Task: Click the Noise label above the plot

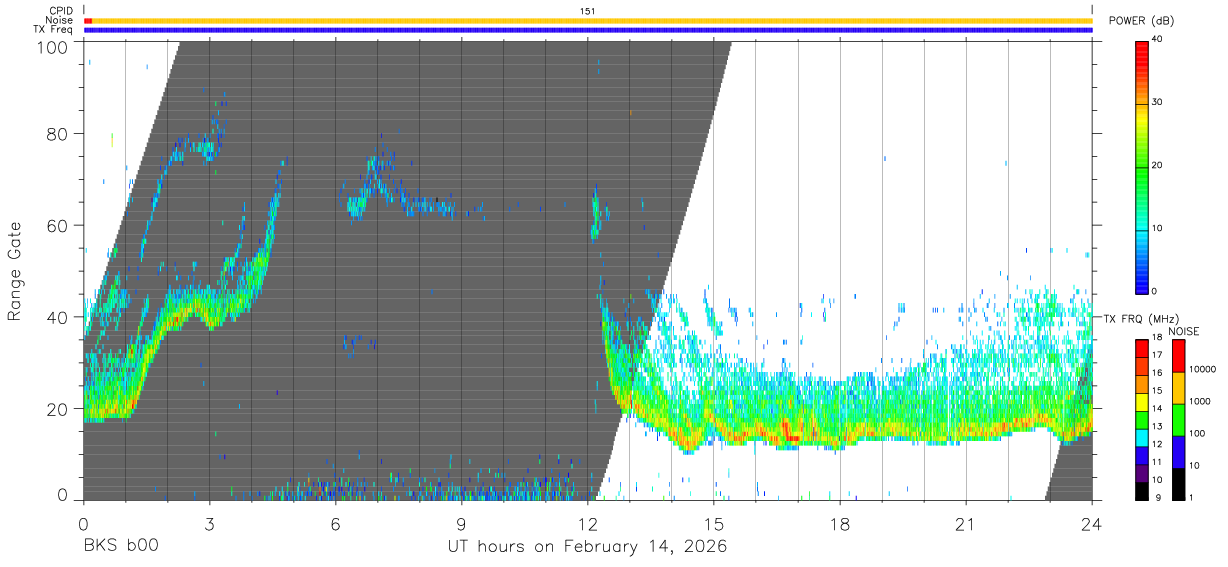Action: click(59, 20)
